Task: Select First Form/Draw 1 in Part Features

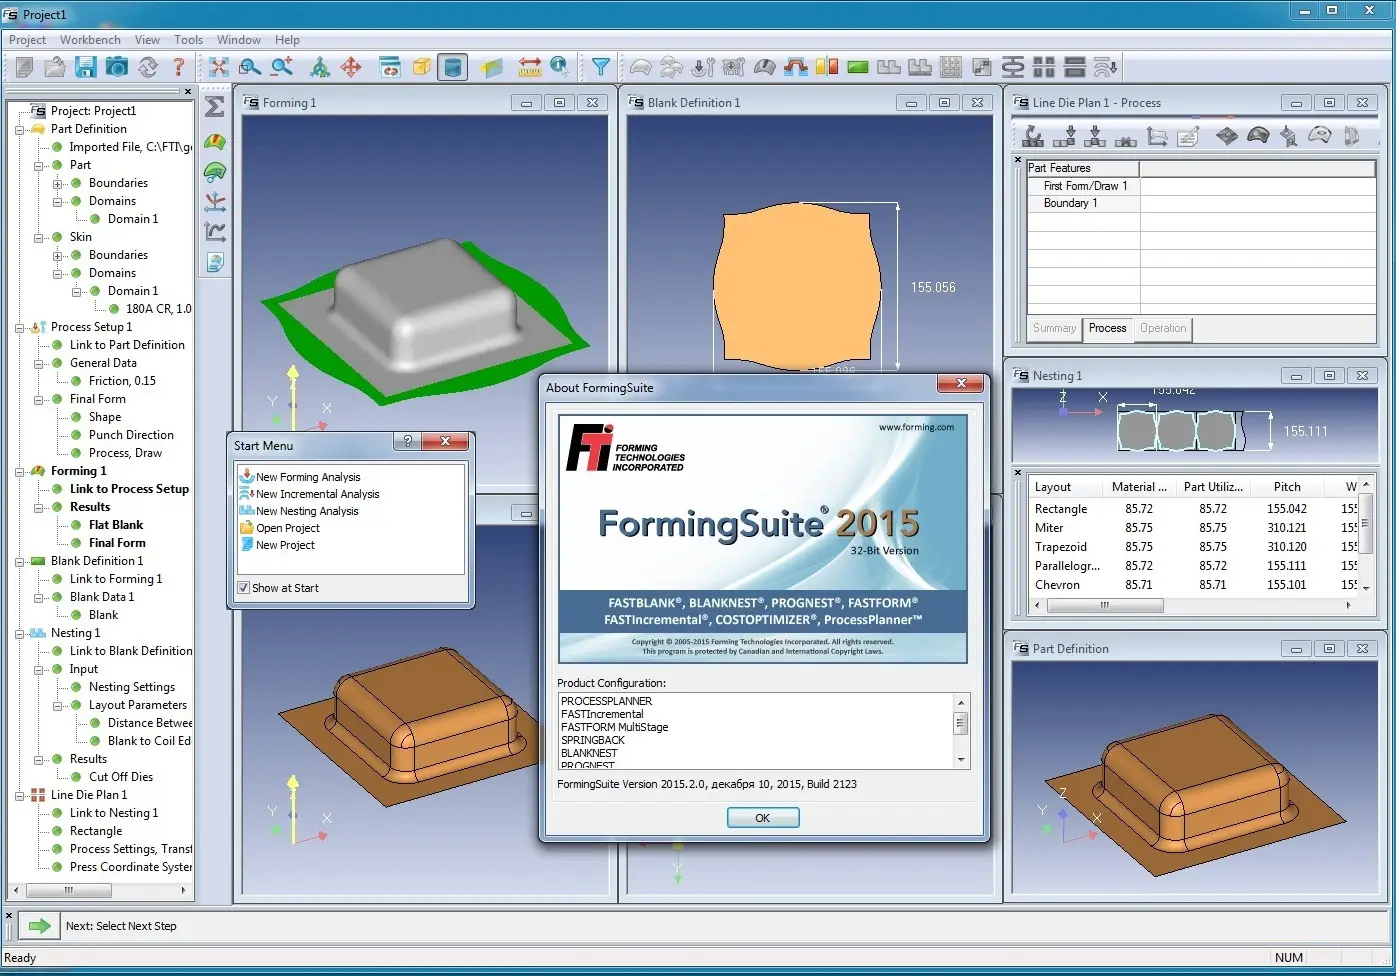Action: (x=1085, y=186)
